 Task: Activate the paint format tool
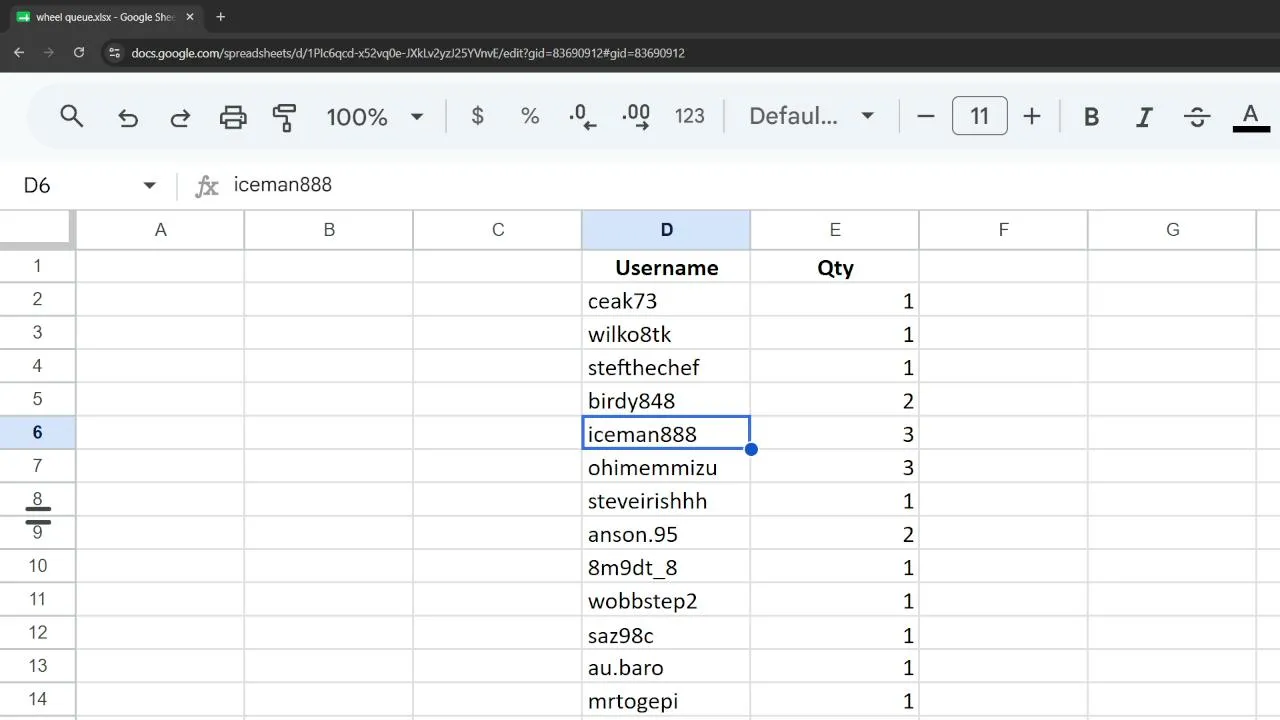click(x=285, y=117)
